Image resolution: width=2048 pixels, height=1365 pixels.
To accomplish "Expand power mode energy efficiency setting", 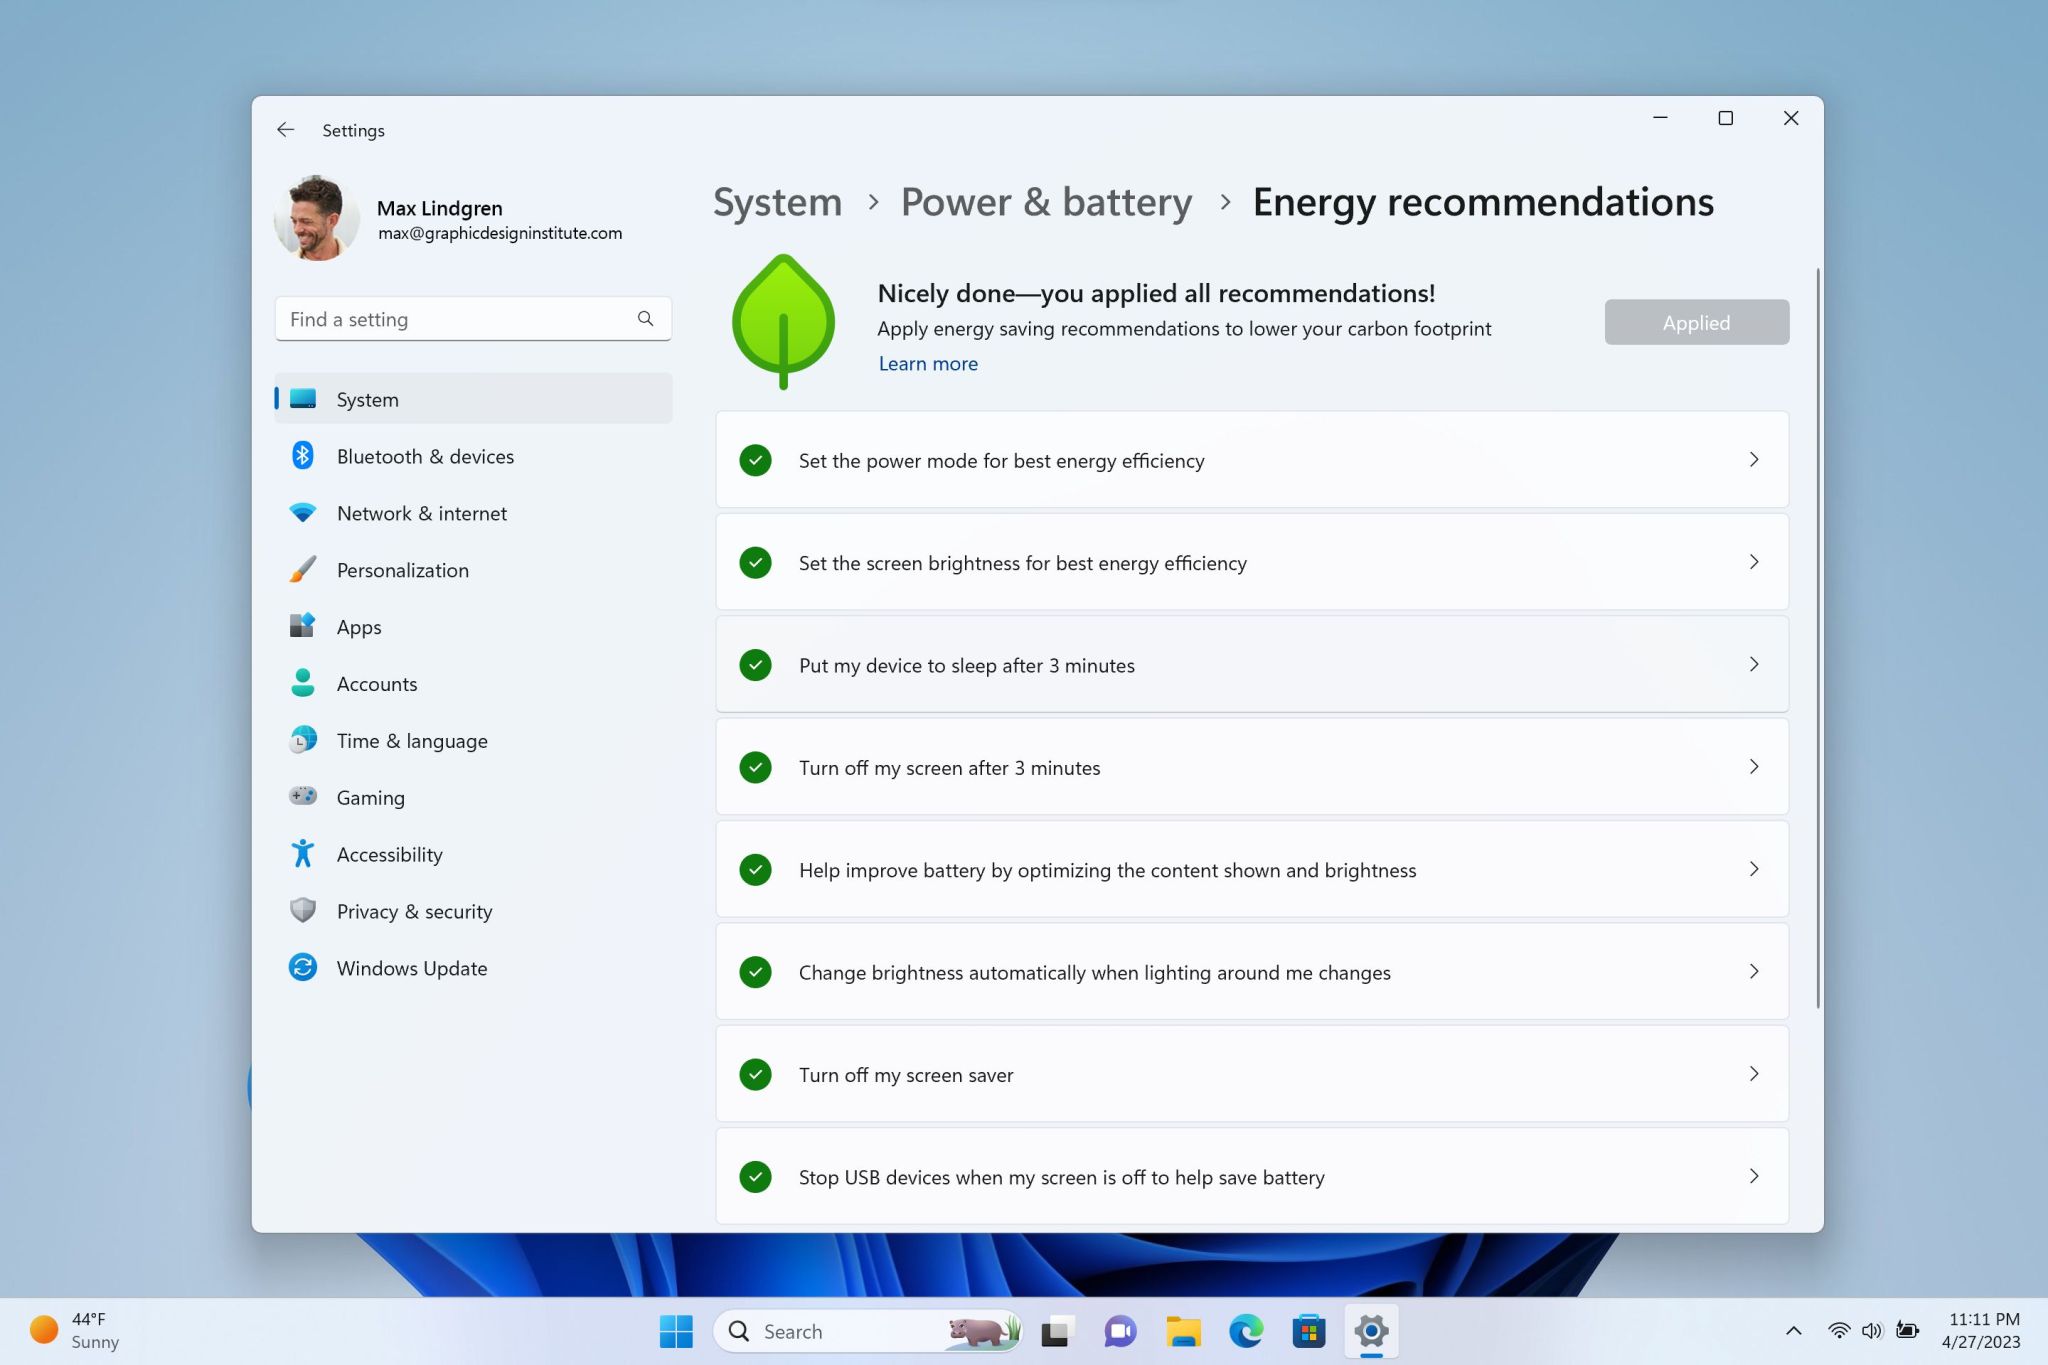I will (x=1753, y=459).
